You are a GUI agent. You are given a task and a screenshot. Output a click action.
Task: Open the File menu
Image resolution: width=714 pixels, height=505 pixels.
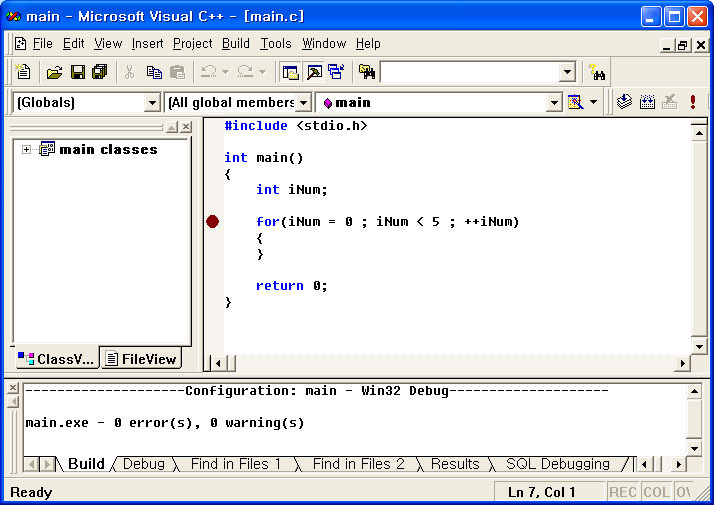tap(42, 44)
